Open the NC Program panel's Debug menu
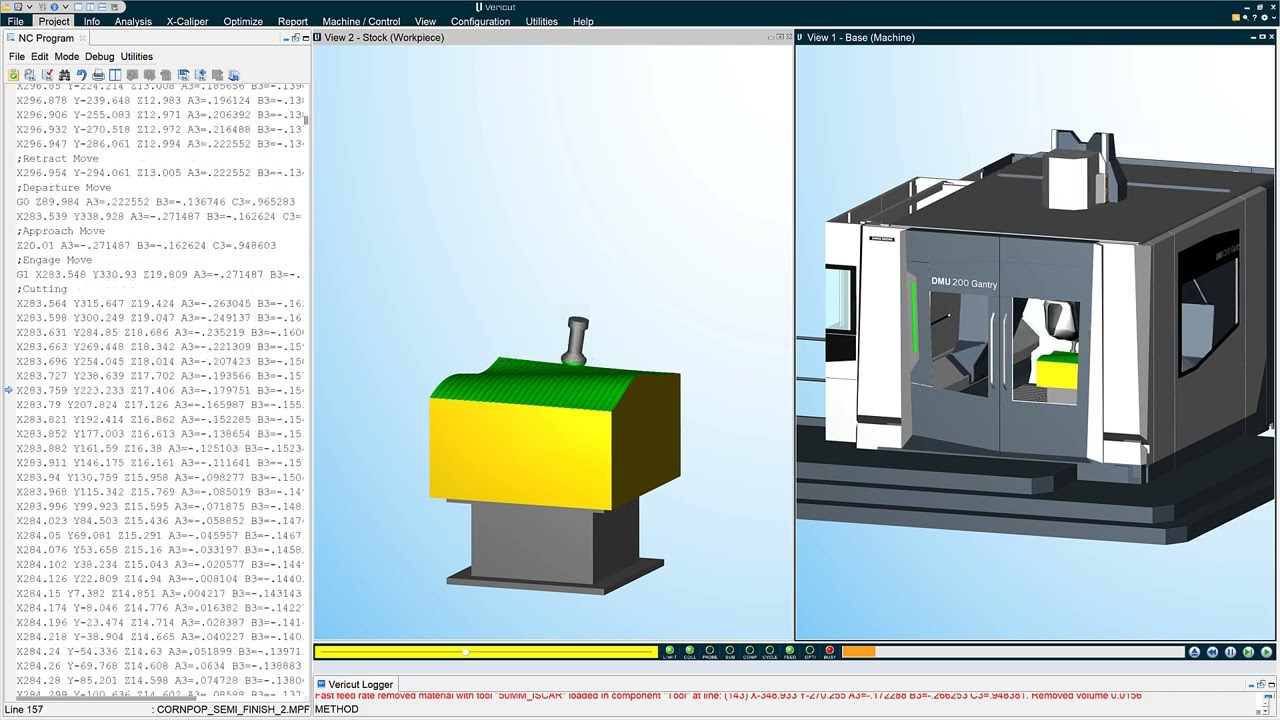This screenshot has width=1280, height=720. (x=99, y=57)
